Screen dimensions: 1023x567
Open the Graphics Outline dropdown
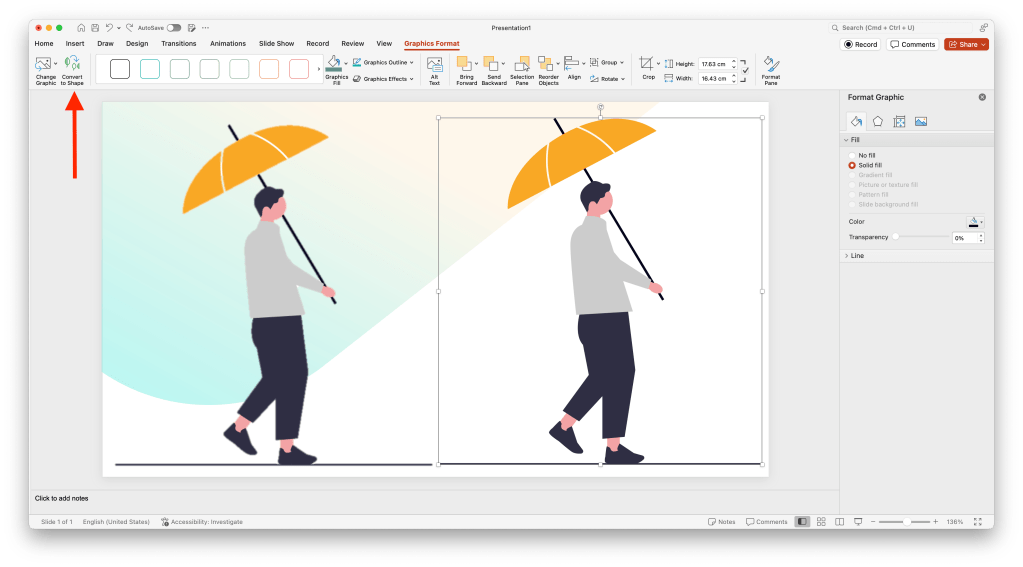coord(382,62)
